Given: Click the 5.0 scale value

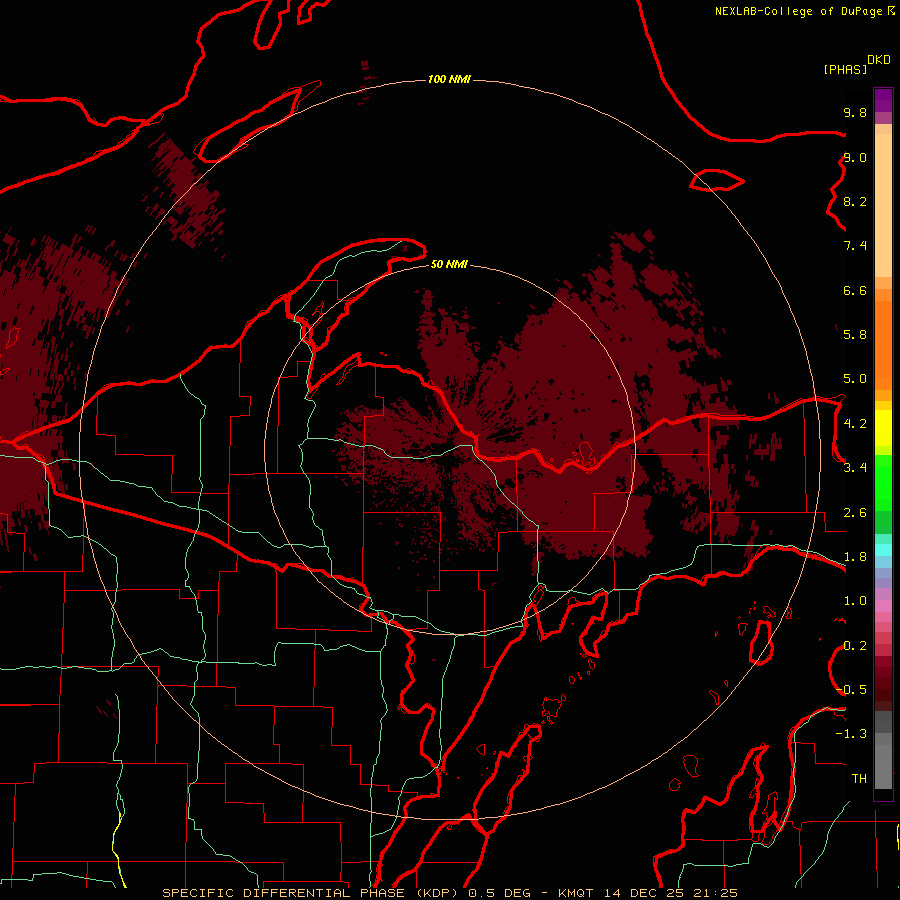Looking at the screenshot, I should [855, 379].
